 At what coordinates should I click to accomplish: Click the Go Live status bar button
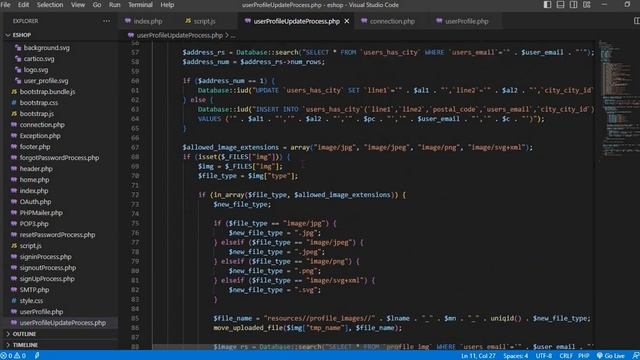(x=611, y=356)
